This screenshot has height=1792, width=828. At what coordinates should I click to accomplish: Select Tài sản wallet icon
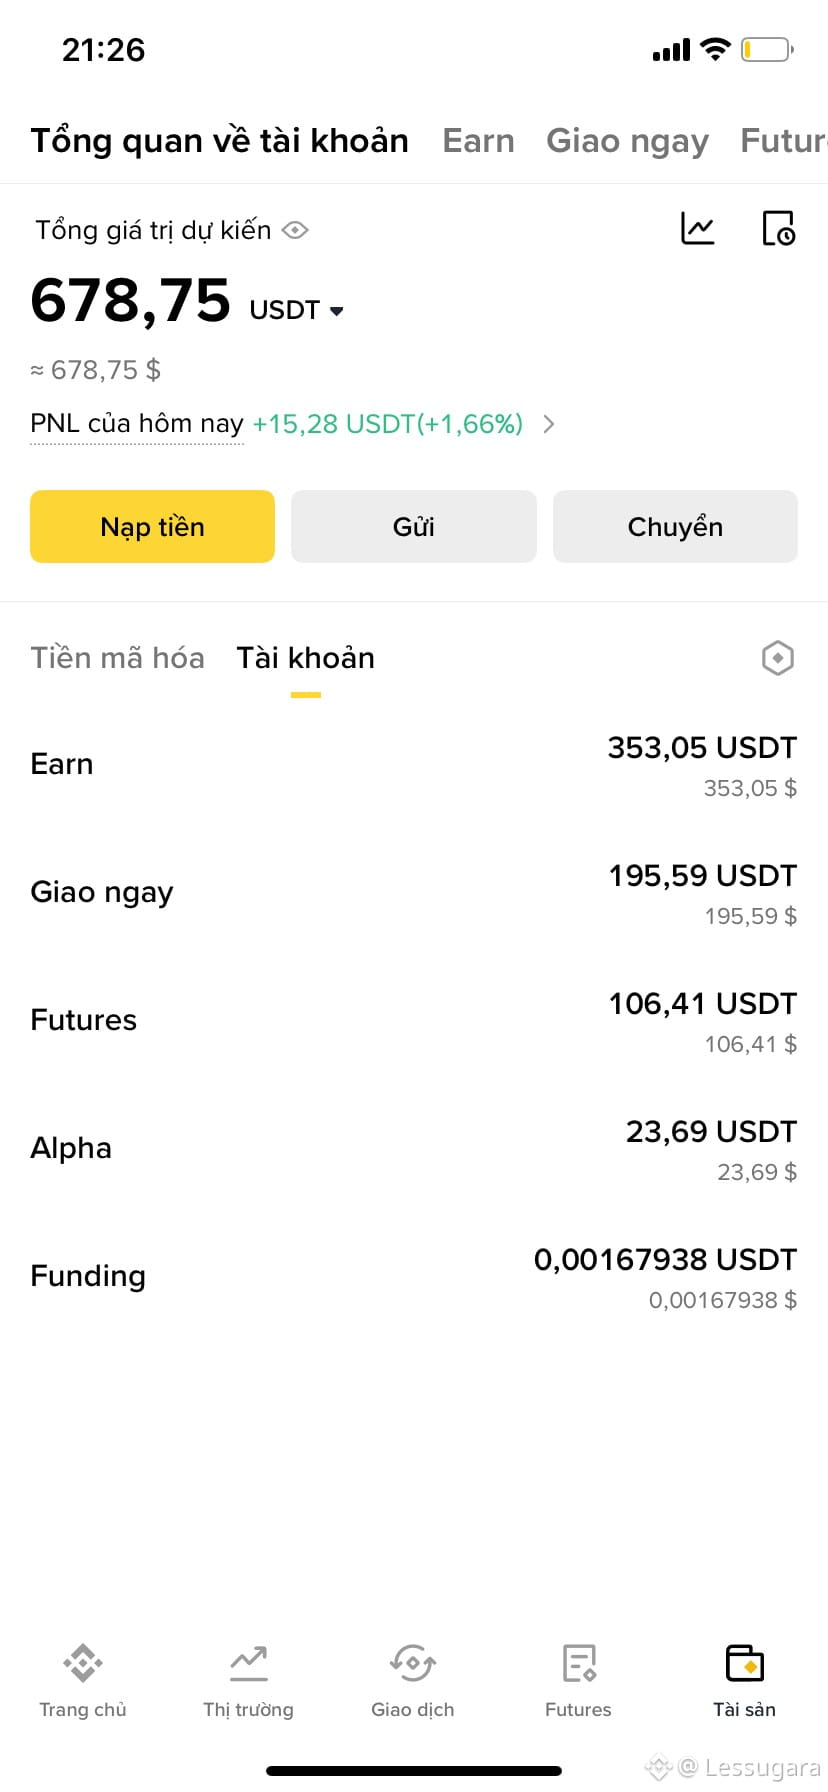(x=744, y=1664)
